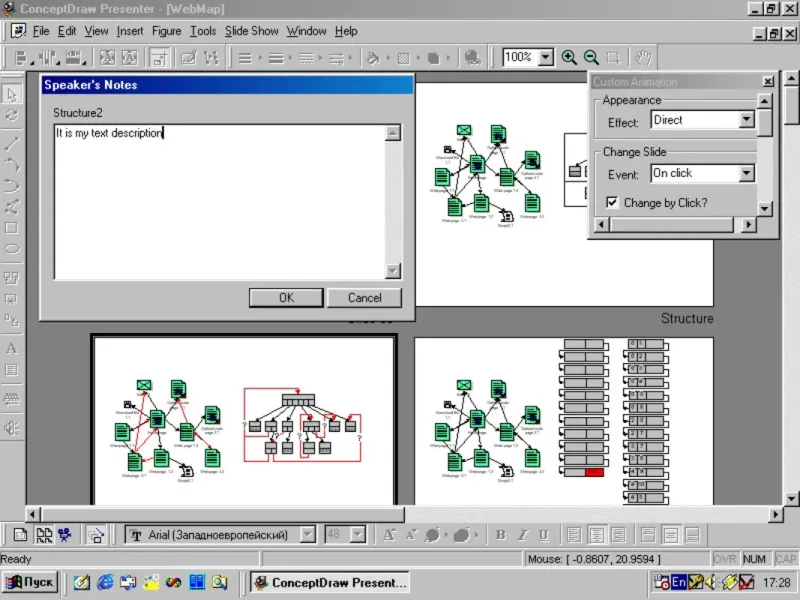This screenshot has height=600, width=800.
Task: Click the zoom to area icon
Action: point(613,57)
